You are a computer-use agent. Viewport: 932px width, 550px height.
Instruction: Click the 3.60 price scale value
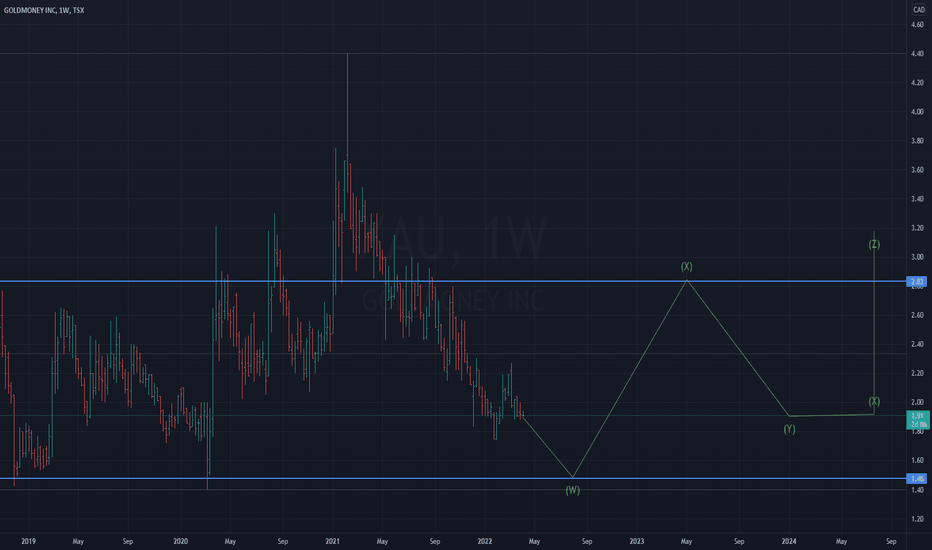point(917,170)
